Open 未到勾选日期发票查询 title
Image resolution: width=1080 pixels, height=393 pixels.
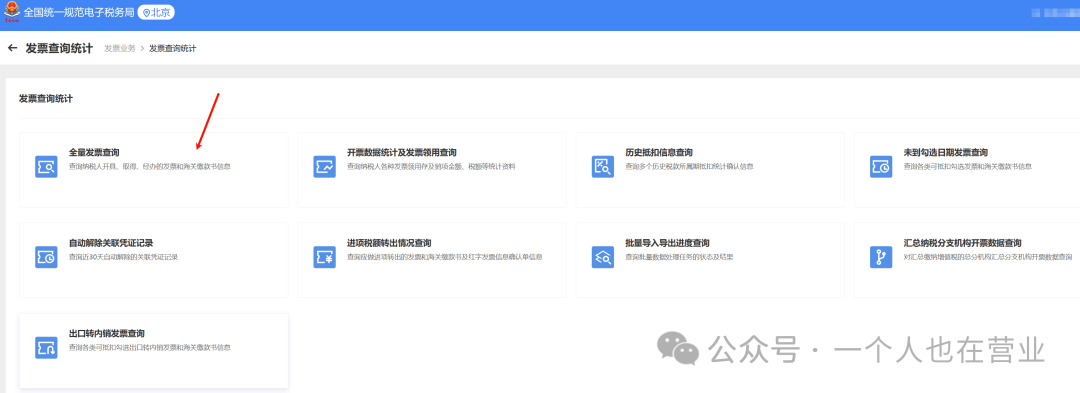pos(945,153)
